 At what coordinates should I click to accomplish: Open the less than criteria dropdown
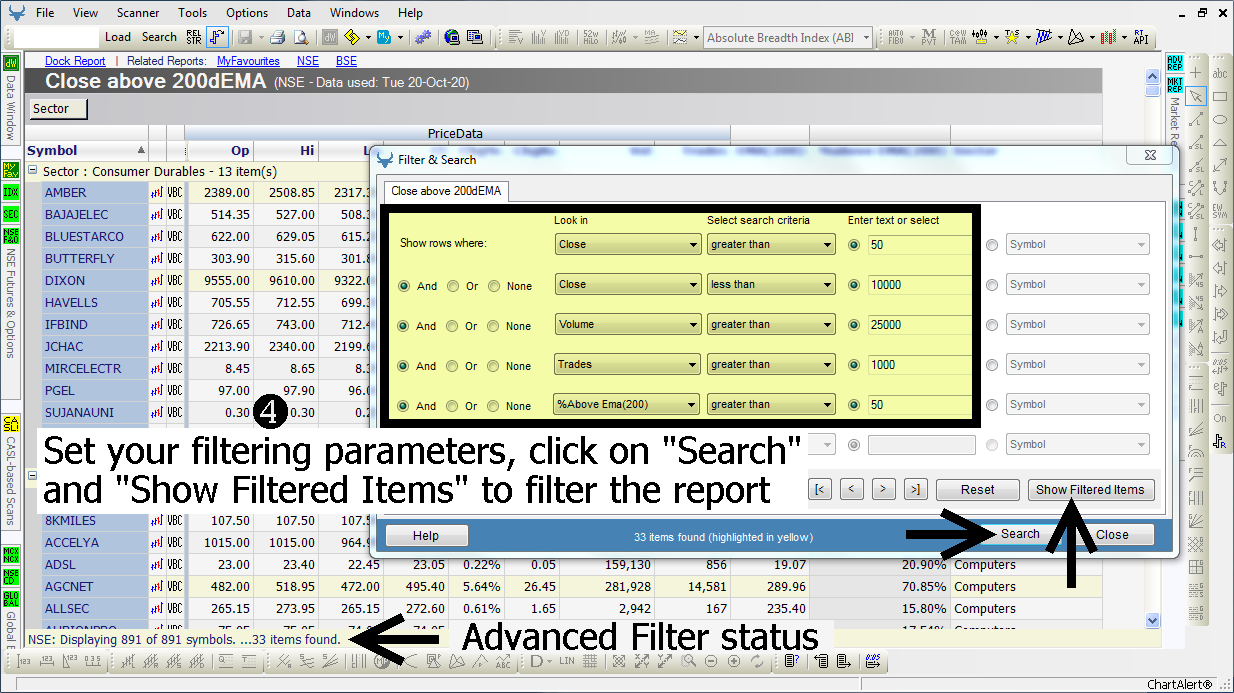(770, 284)
